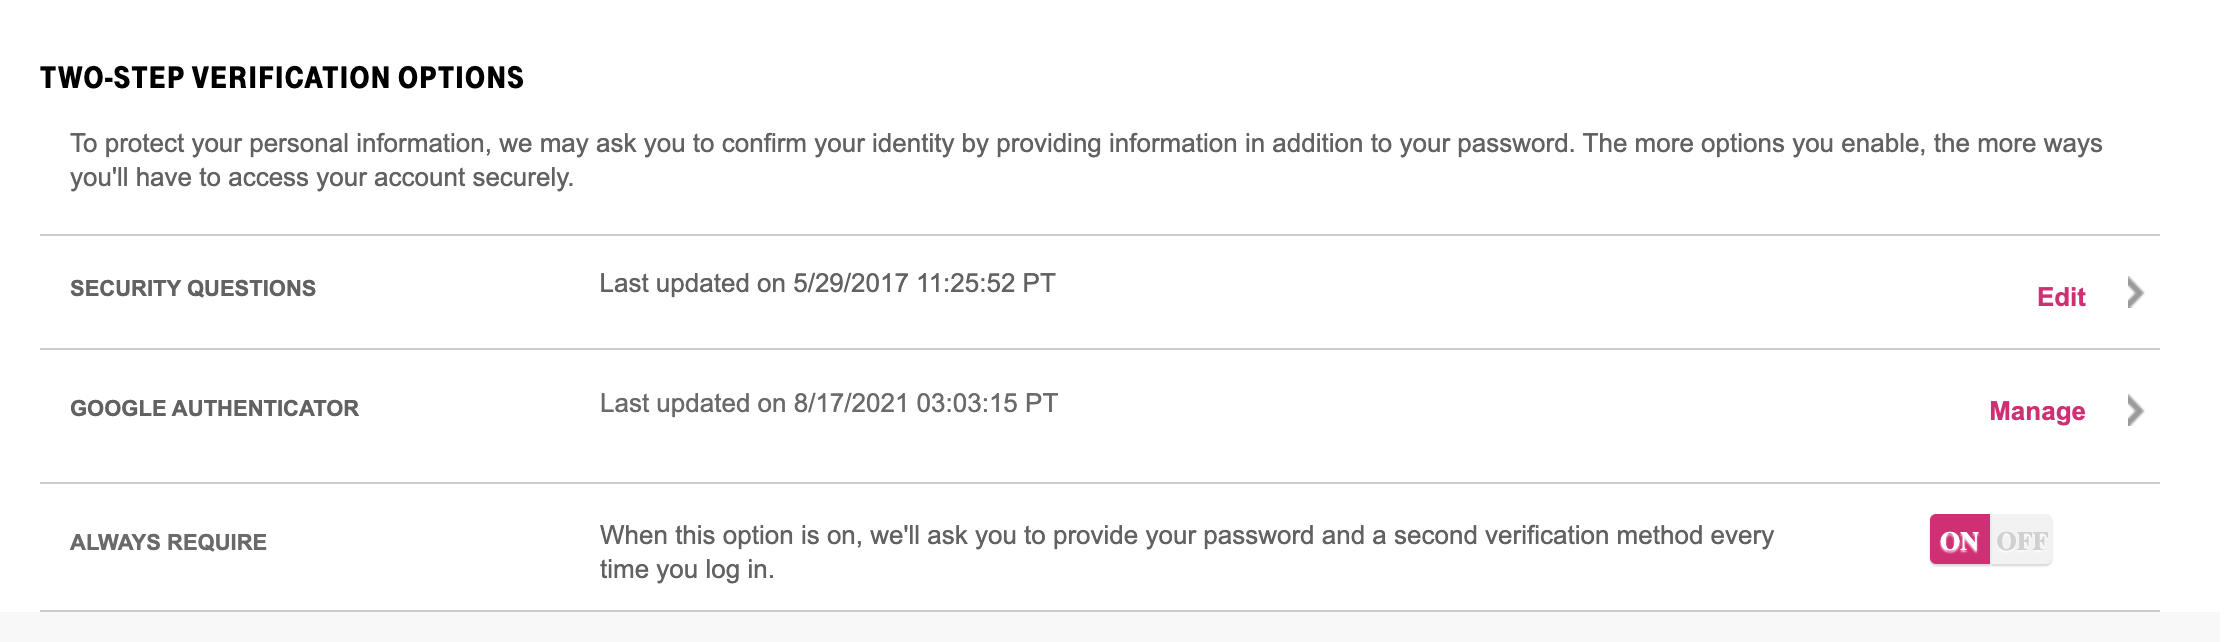The height and width of the screenshot is (642, 2230).
Task: Click the Edit link for Security Questions
Action: pos(2060,297)
